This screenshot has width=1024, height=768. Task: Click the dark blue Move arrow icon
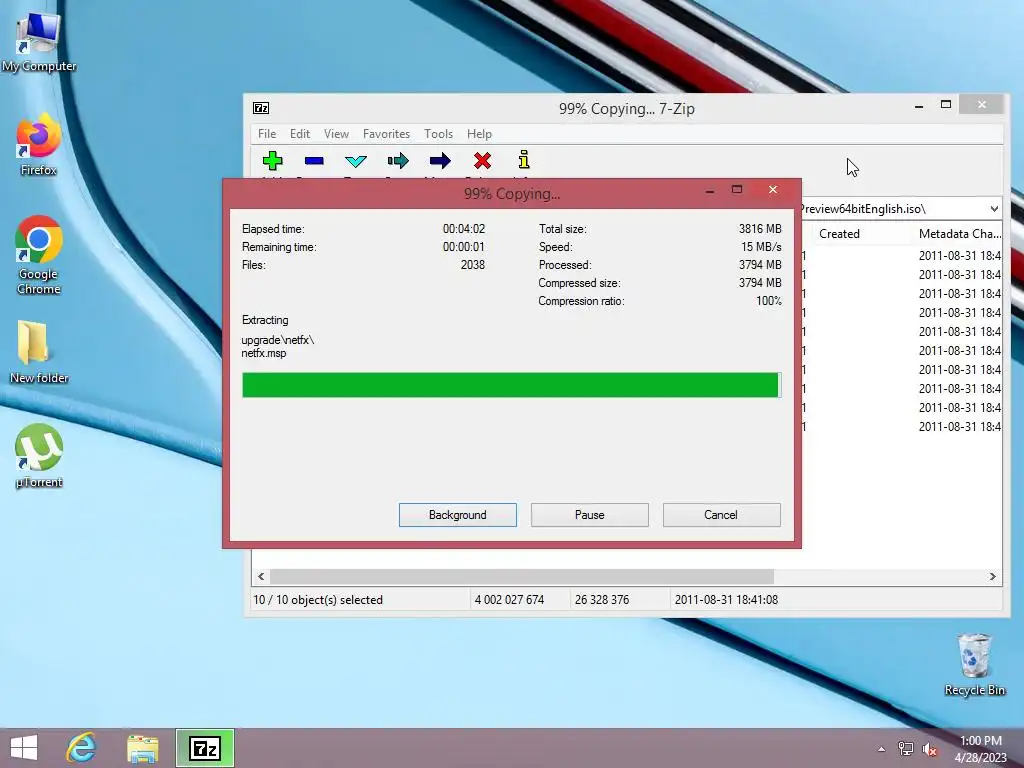point(440,161)
